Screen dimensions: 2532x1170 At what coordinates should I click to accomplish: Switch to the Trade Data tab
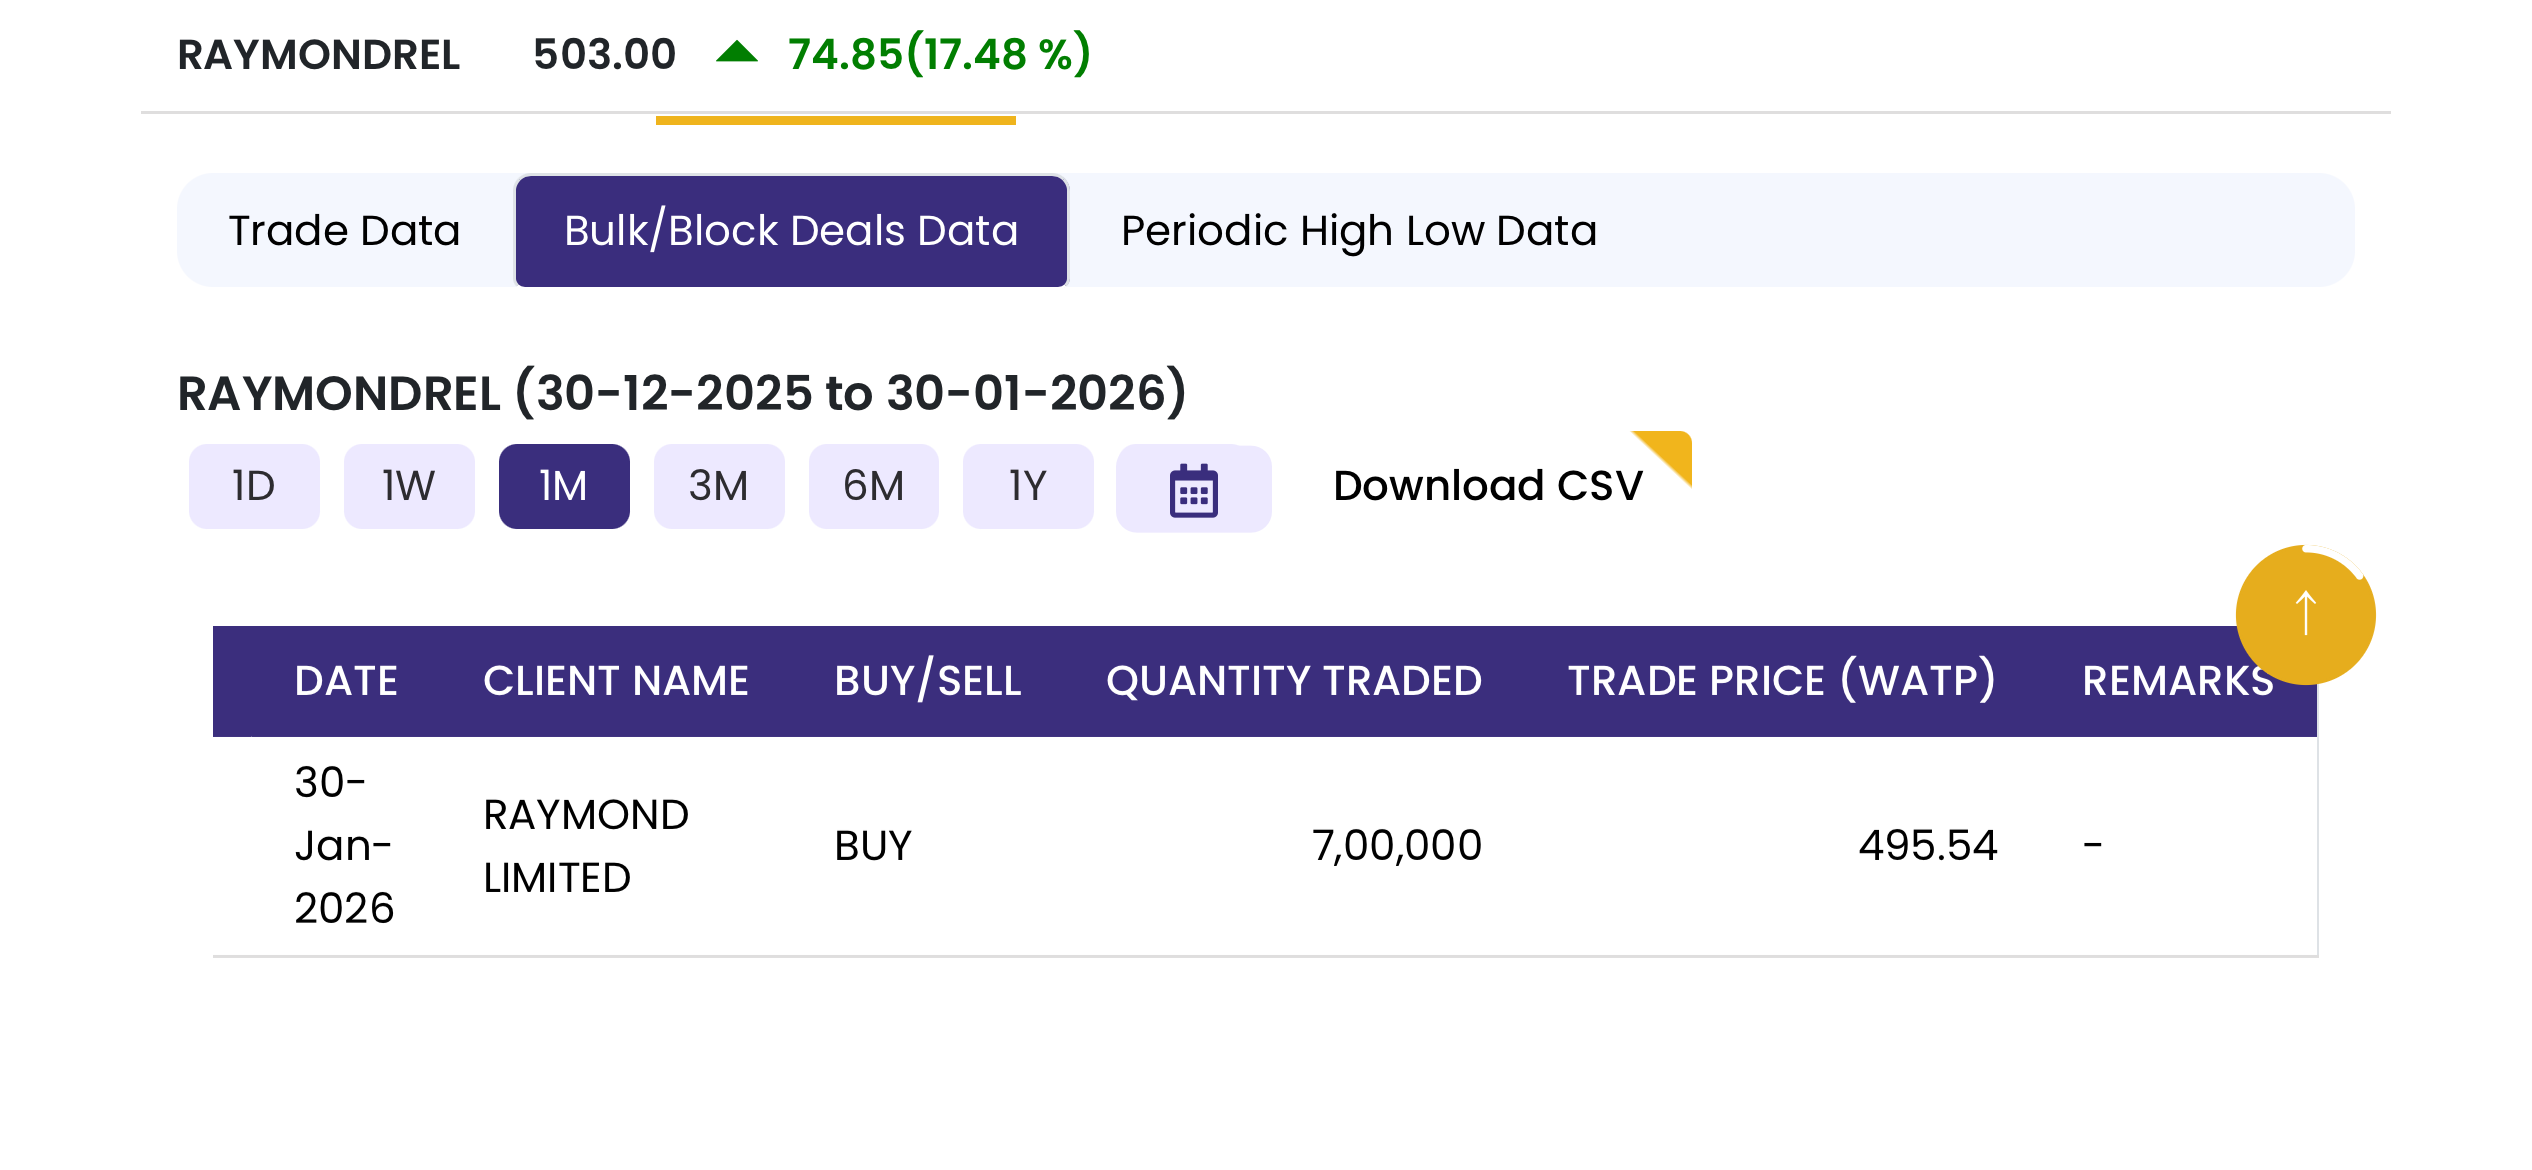tap(344, 231)
